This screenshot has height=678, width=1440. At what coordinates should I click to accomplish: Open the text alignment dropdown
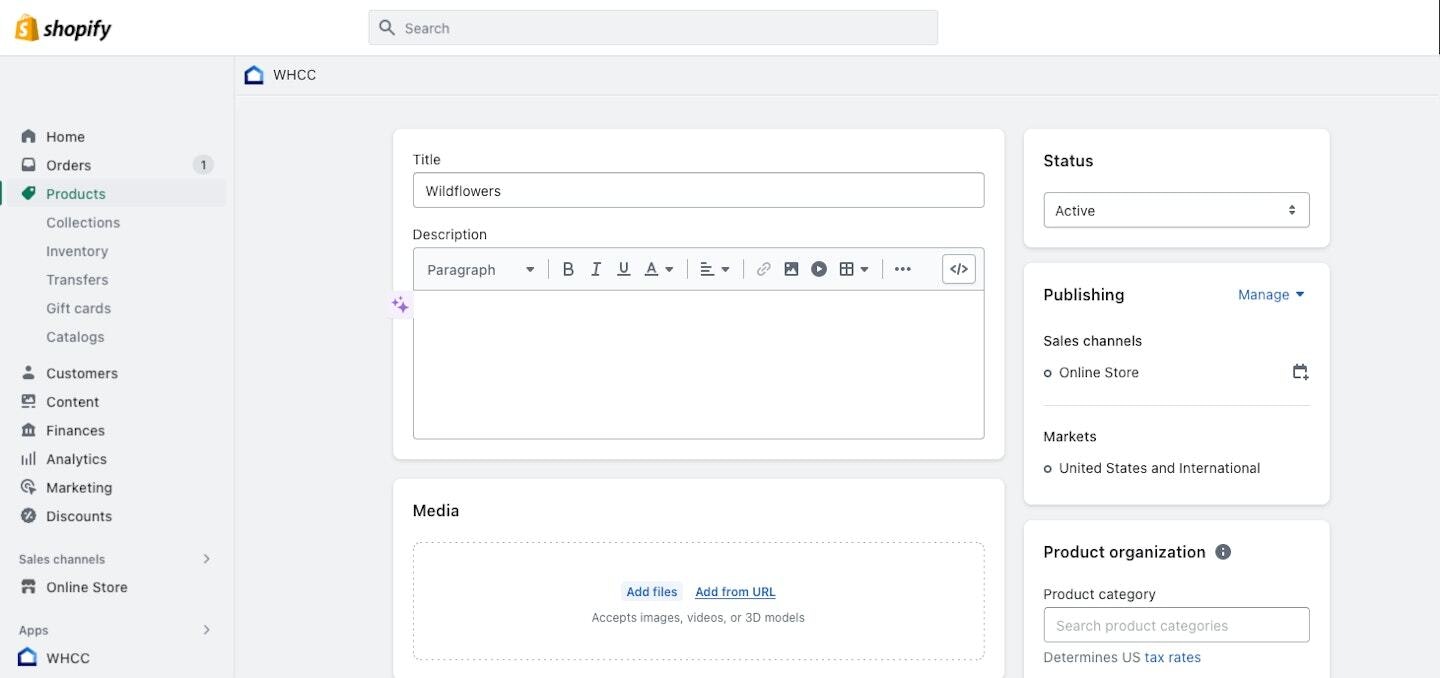[714, 268]
